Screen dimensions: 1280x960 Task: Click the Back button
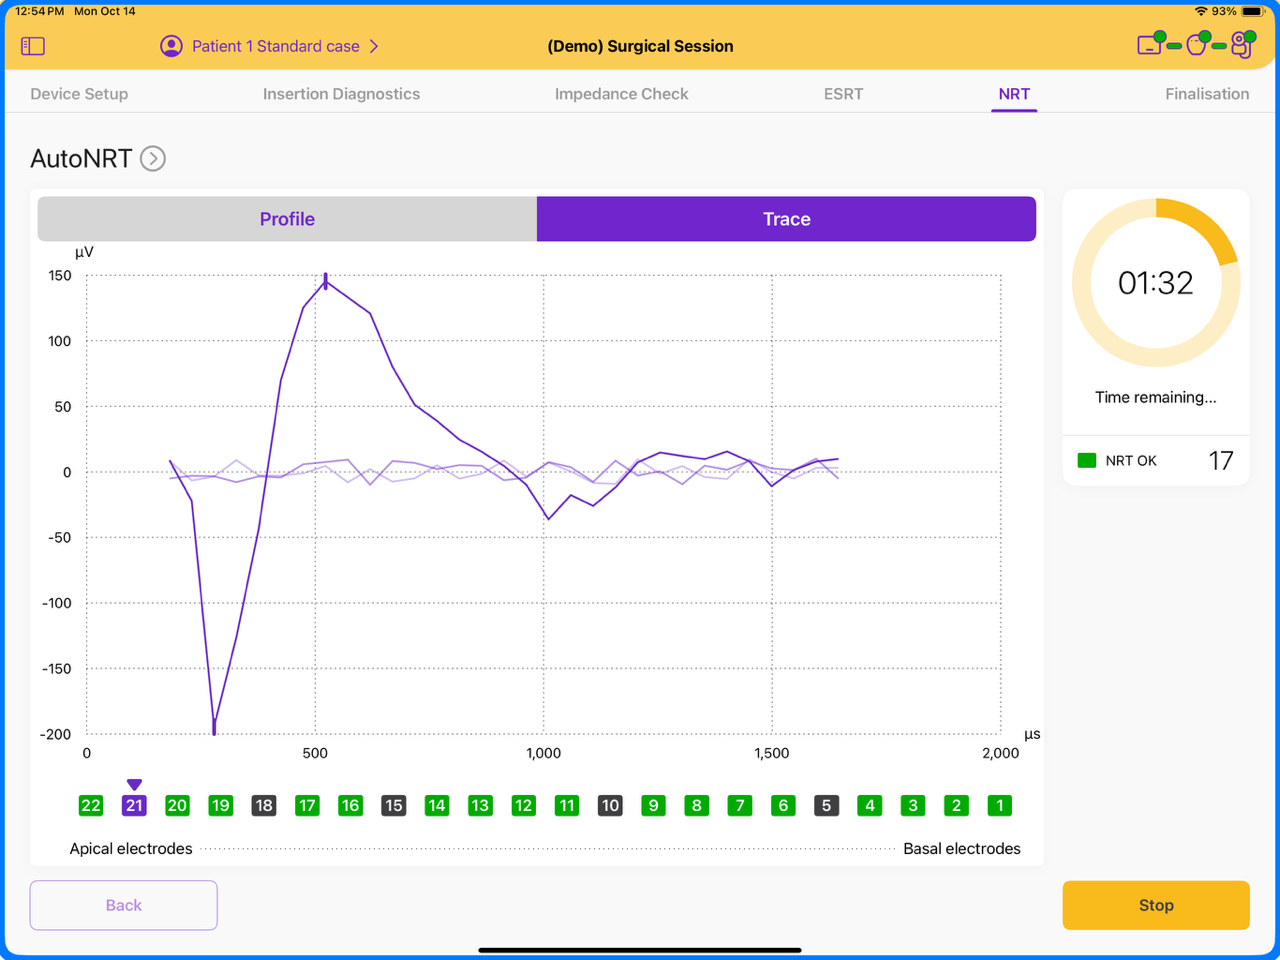coord(124,905)
